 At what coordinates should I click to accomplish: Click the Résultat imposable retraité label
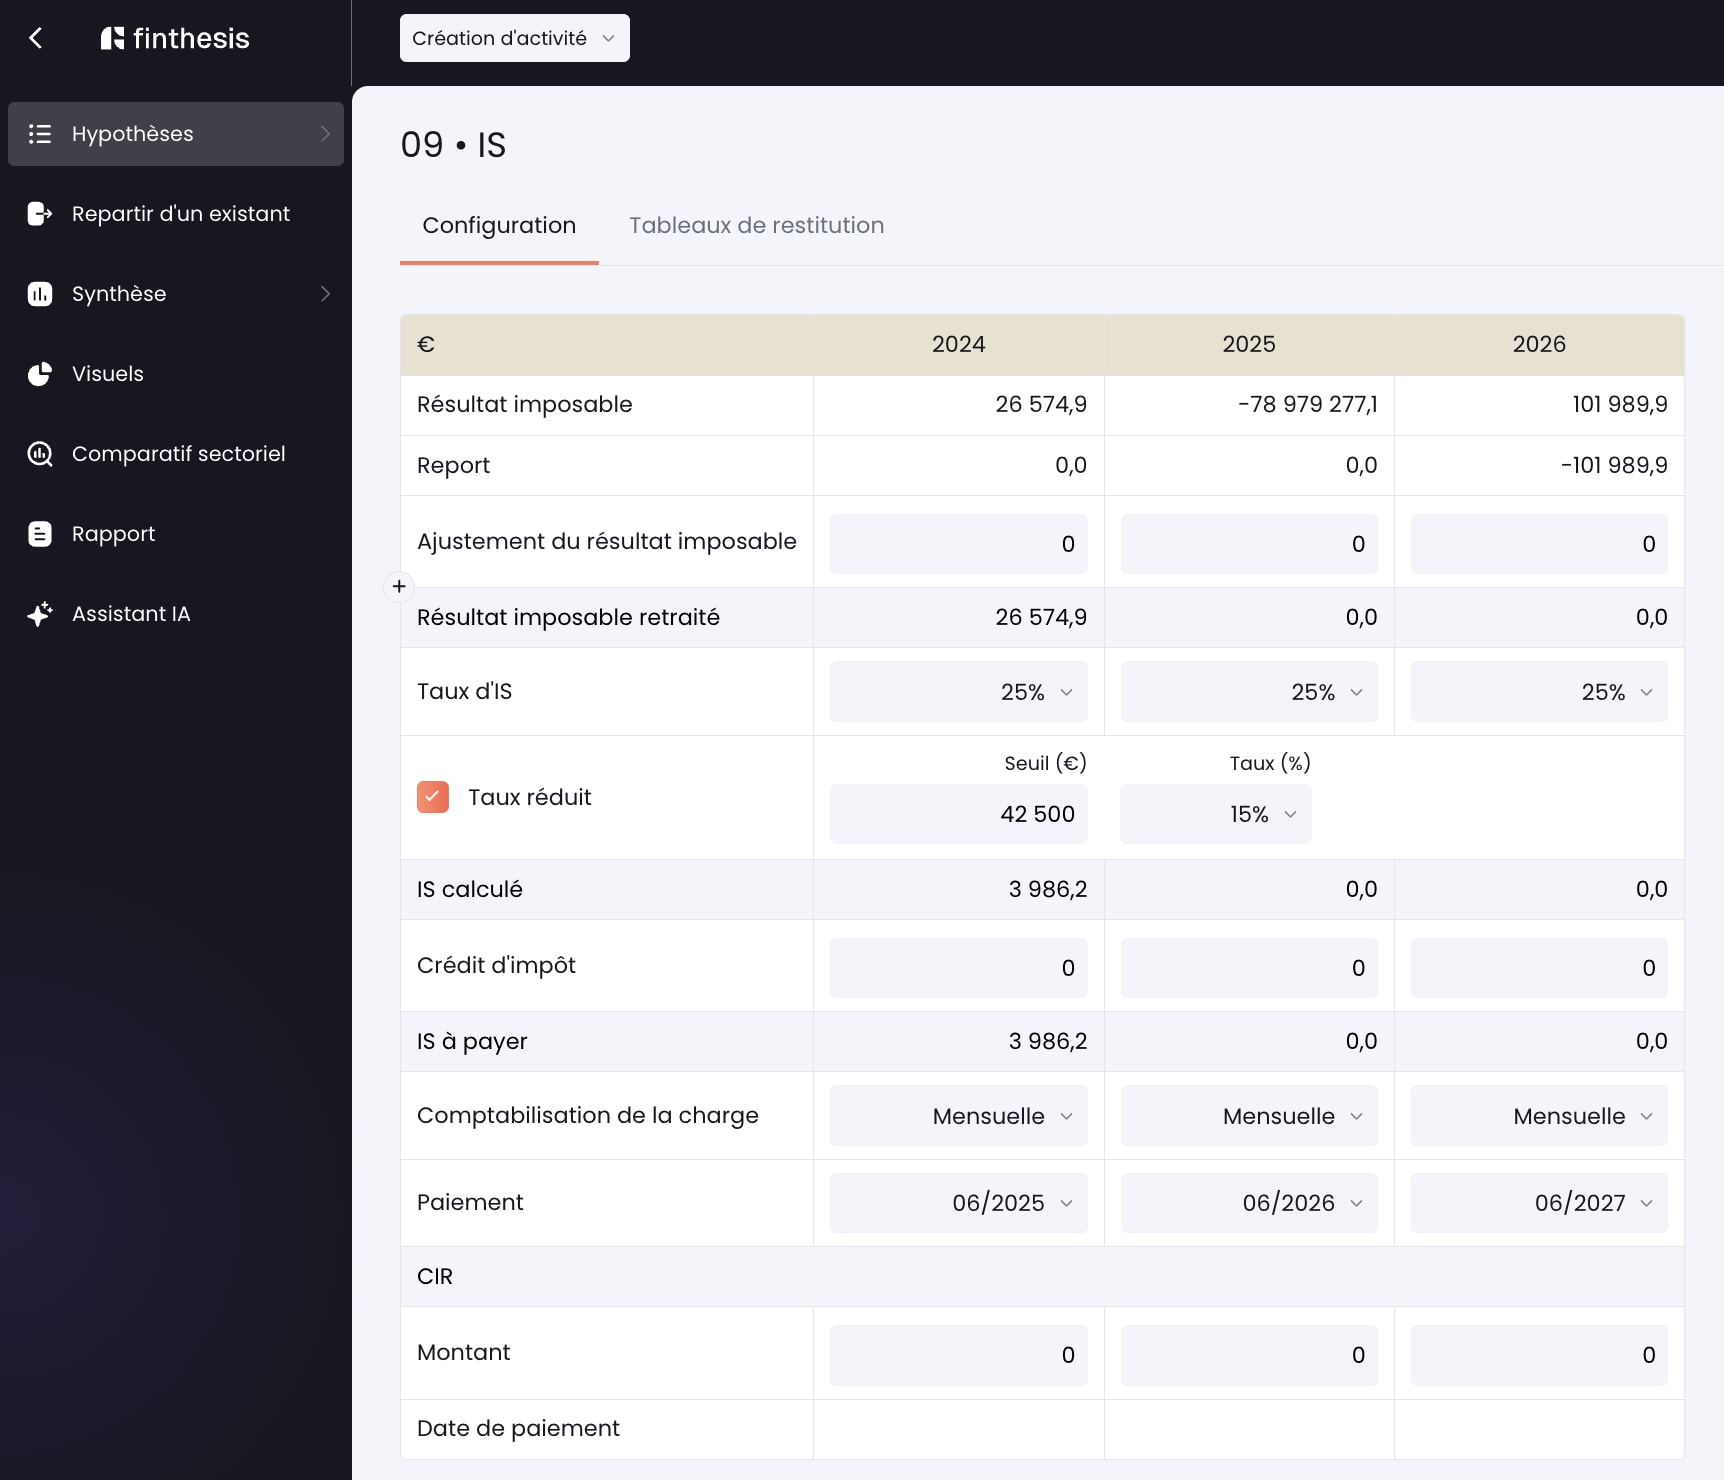(x=568, y=617)
